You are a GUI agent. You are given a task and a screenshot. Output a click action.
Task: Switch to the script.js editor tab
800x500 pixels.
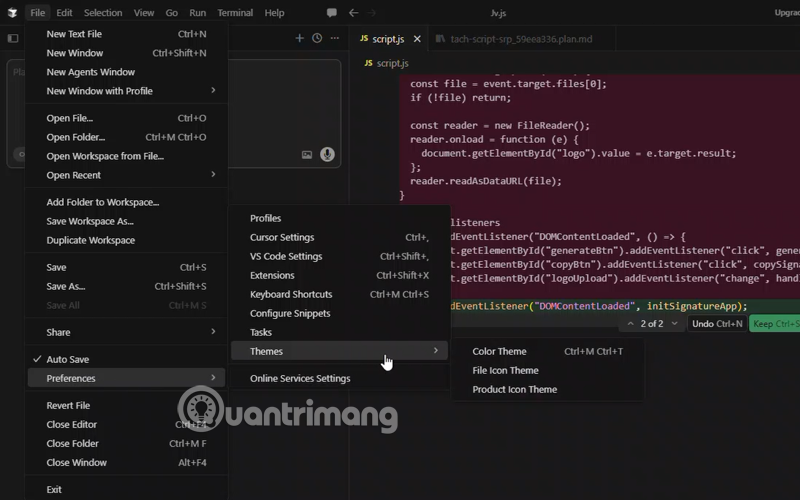[x=388, y=39]
